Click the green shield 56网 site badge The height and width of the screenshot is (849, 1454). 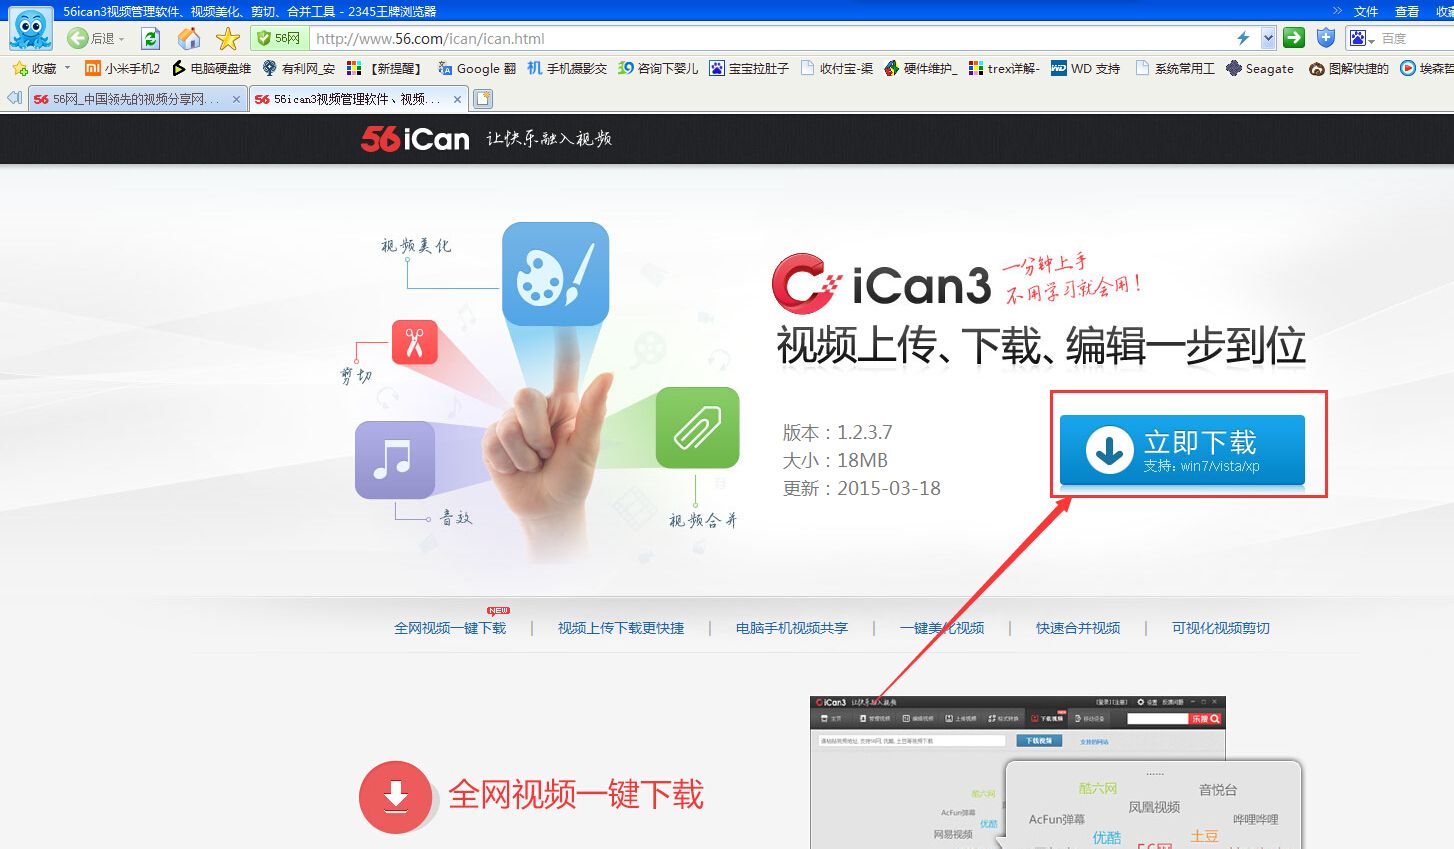pos(278,38)
